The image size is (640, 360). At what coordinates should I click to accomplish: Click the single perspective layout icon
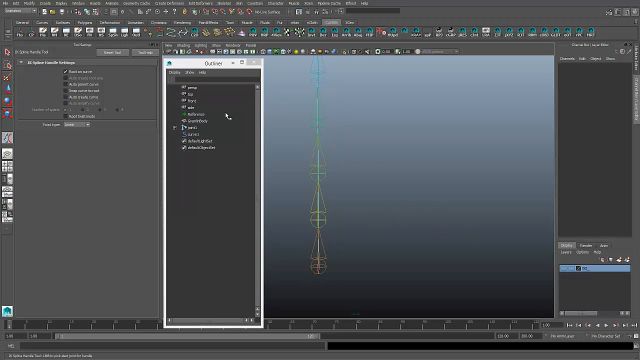coord(7,153)
